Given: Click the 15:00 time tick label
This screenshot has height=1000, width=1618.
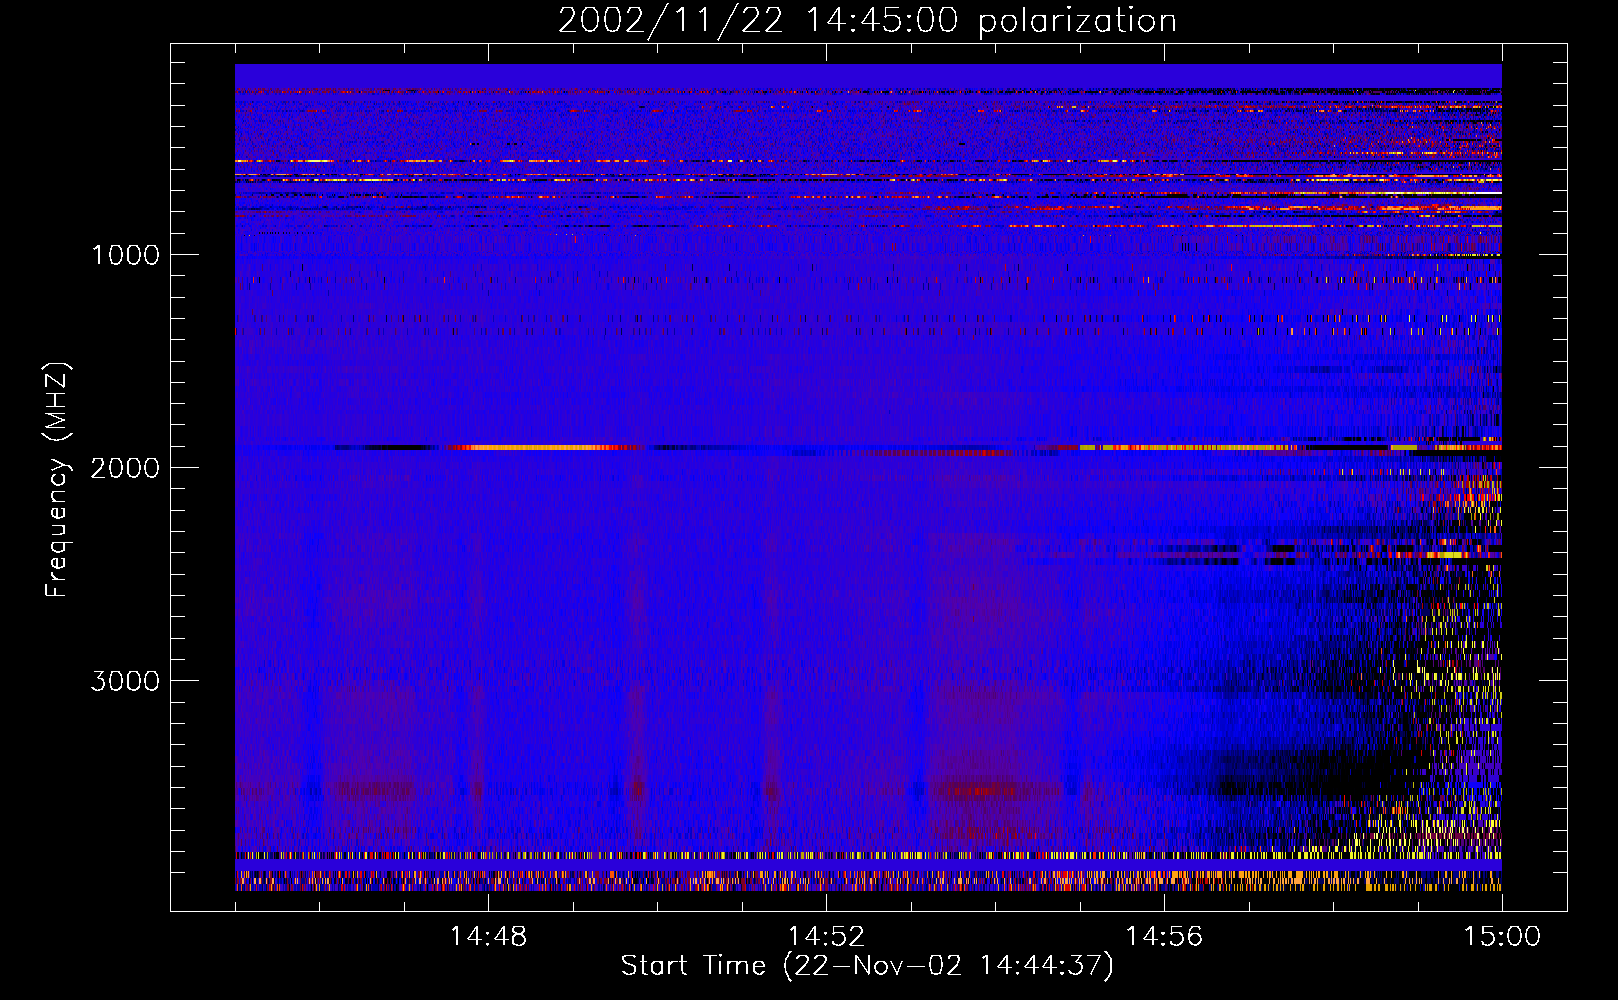Looking at the screenshot, I should click(x=1502, y=937).
